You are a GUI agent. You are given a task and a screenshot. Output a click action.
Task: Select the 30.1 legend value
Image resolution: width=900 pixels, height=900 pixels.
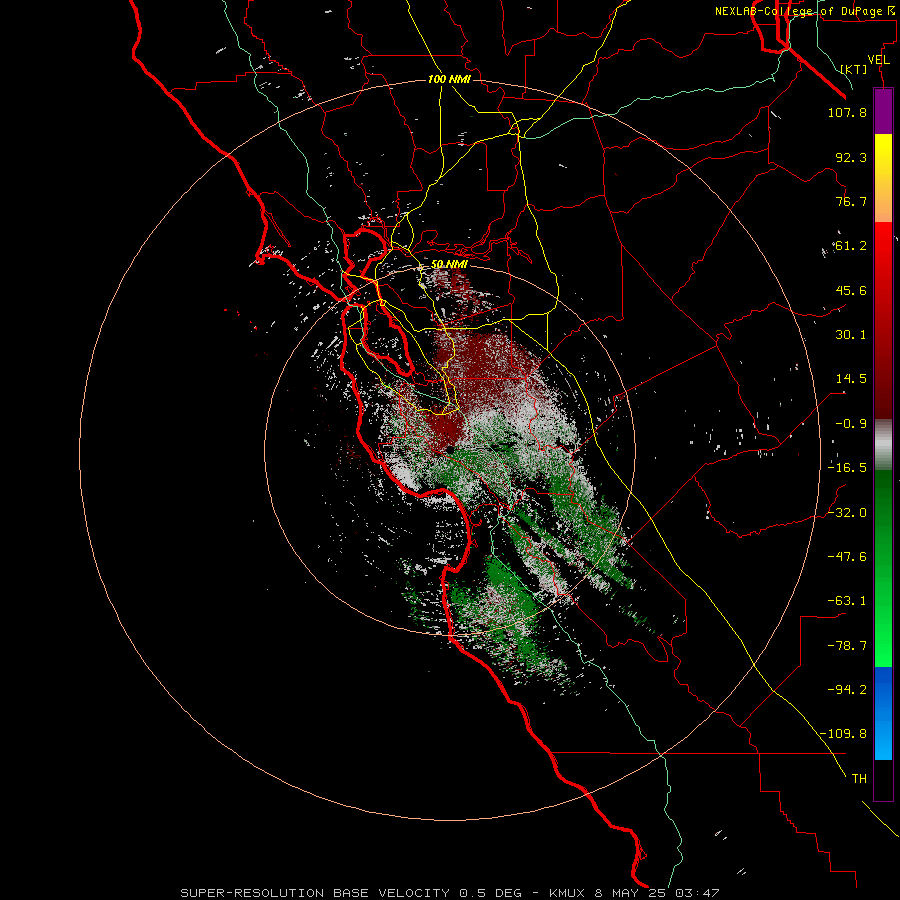pos(851,335)
